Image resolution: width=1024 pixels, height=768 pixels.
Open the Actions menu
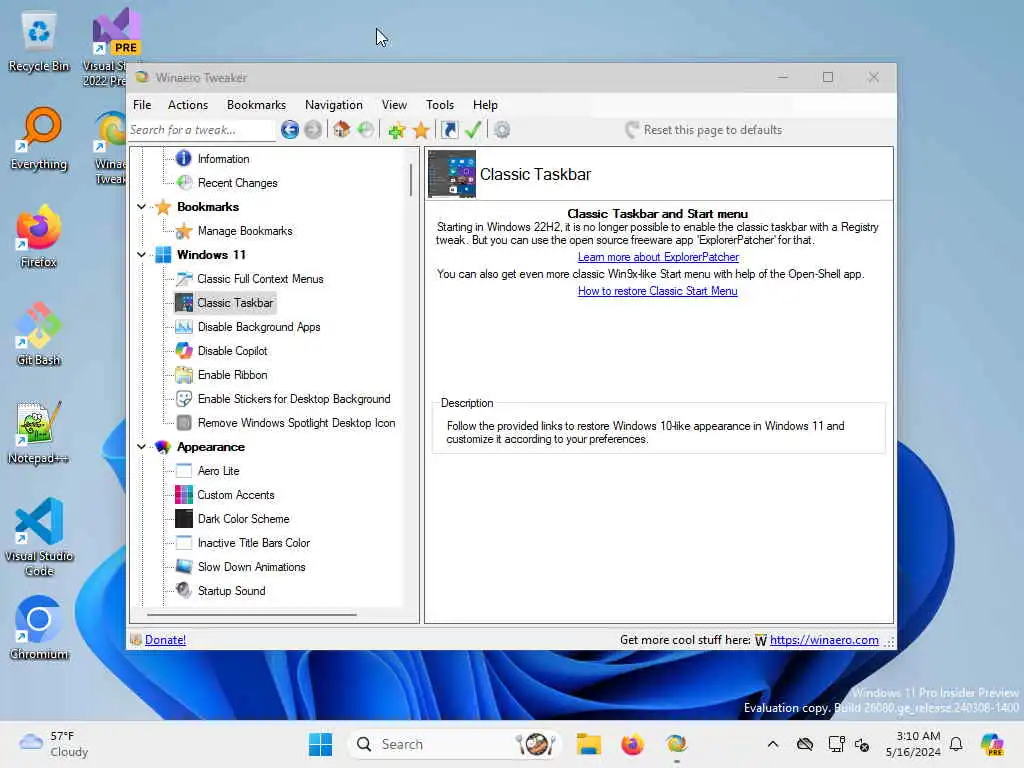pos(187,105)
